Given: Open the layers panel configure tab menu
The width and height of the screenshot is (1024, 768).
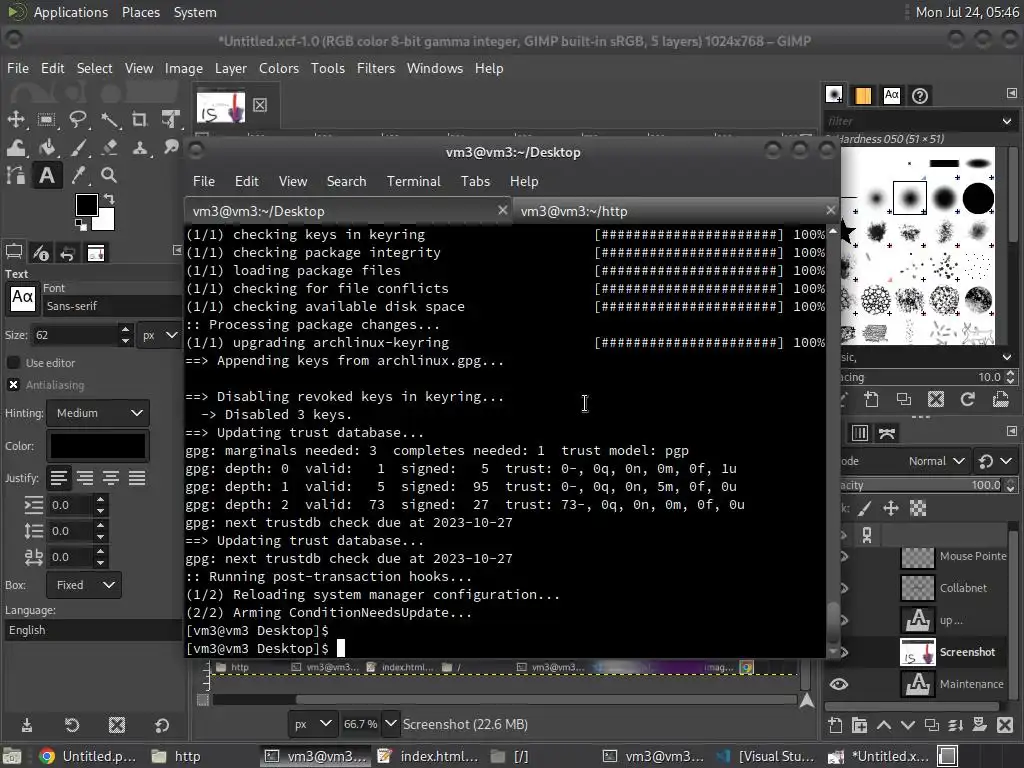Looking at the screenshot, I should pos(1012,431).
